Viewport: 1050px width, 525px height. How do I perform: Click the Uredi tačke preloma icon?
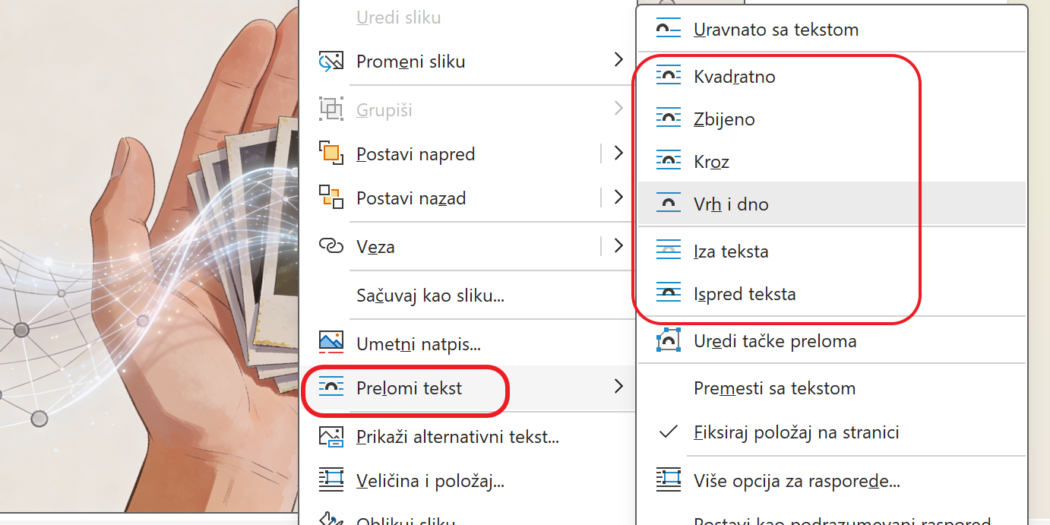667,341
